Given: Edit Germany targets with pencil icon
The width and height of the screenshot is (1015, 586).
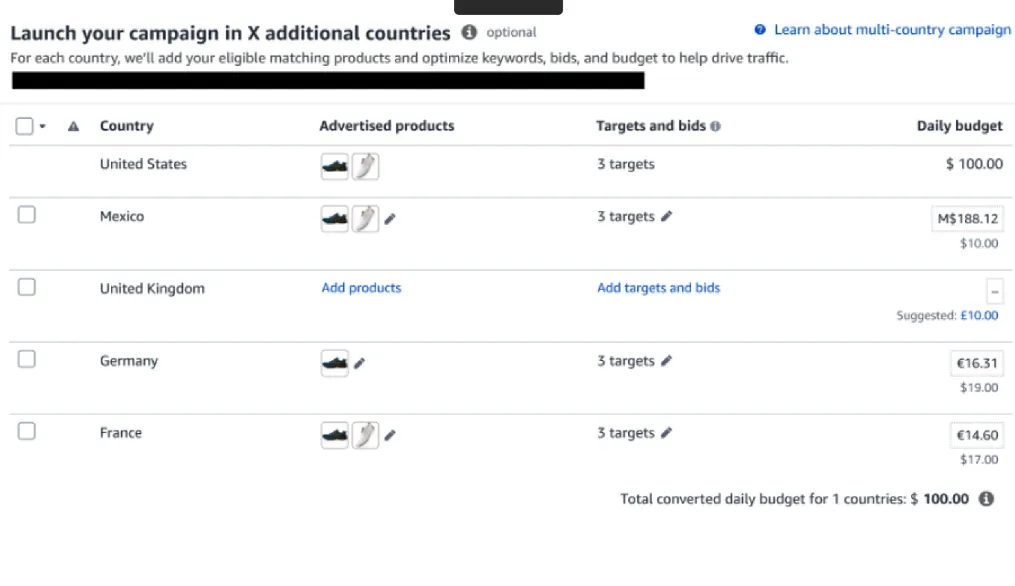Looking at the screenshot, I should tap(667, 361).
